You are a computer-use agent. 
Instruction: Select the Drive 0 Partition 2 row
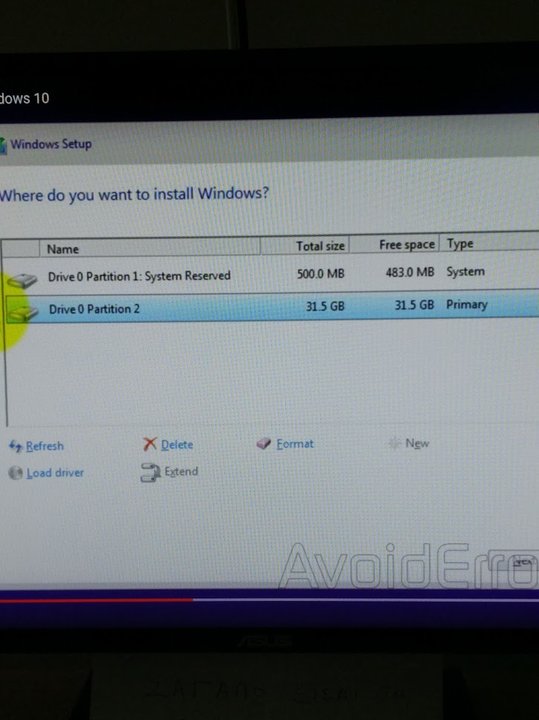[x=272, y=306]
